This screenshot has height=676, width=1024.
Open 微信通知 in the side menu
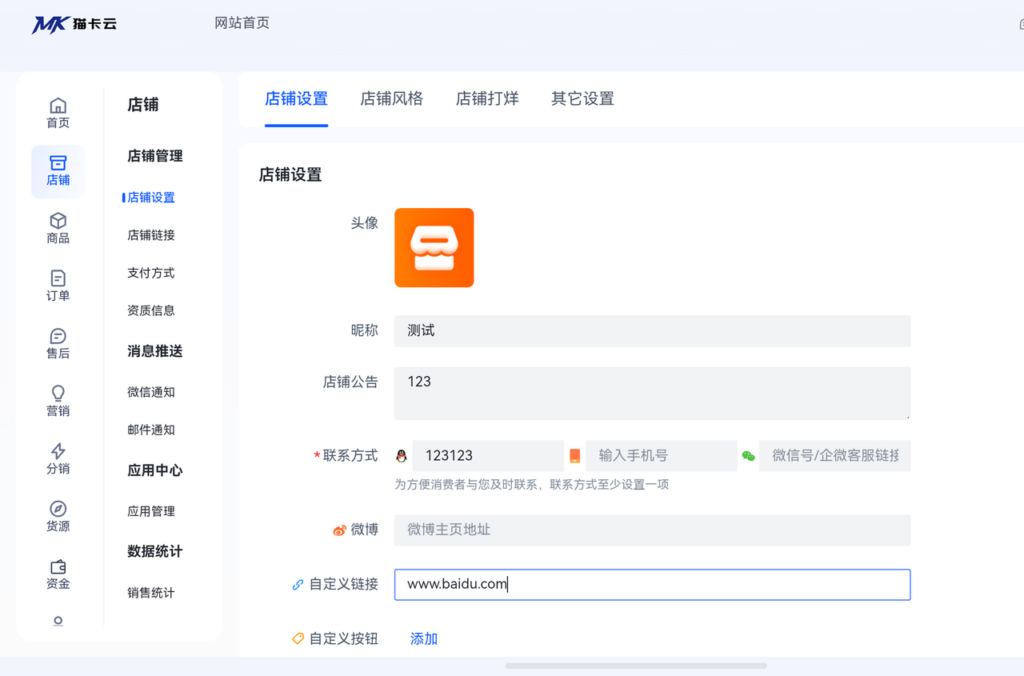pos(151,392)
